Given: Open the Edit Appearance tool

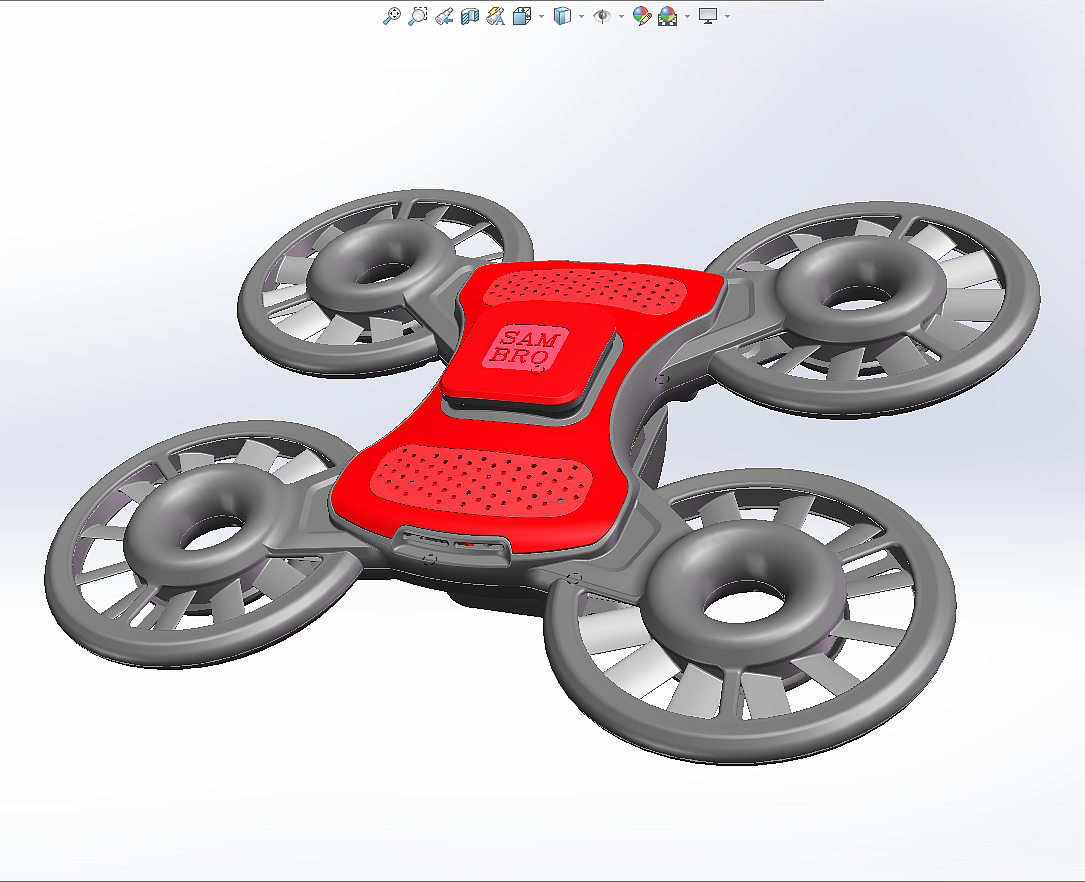Looking at the screenshot, I should pyautogui.click(x=642, y=16).
